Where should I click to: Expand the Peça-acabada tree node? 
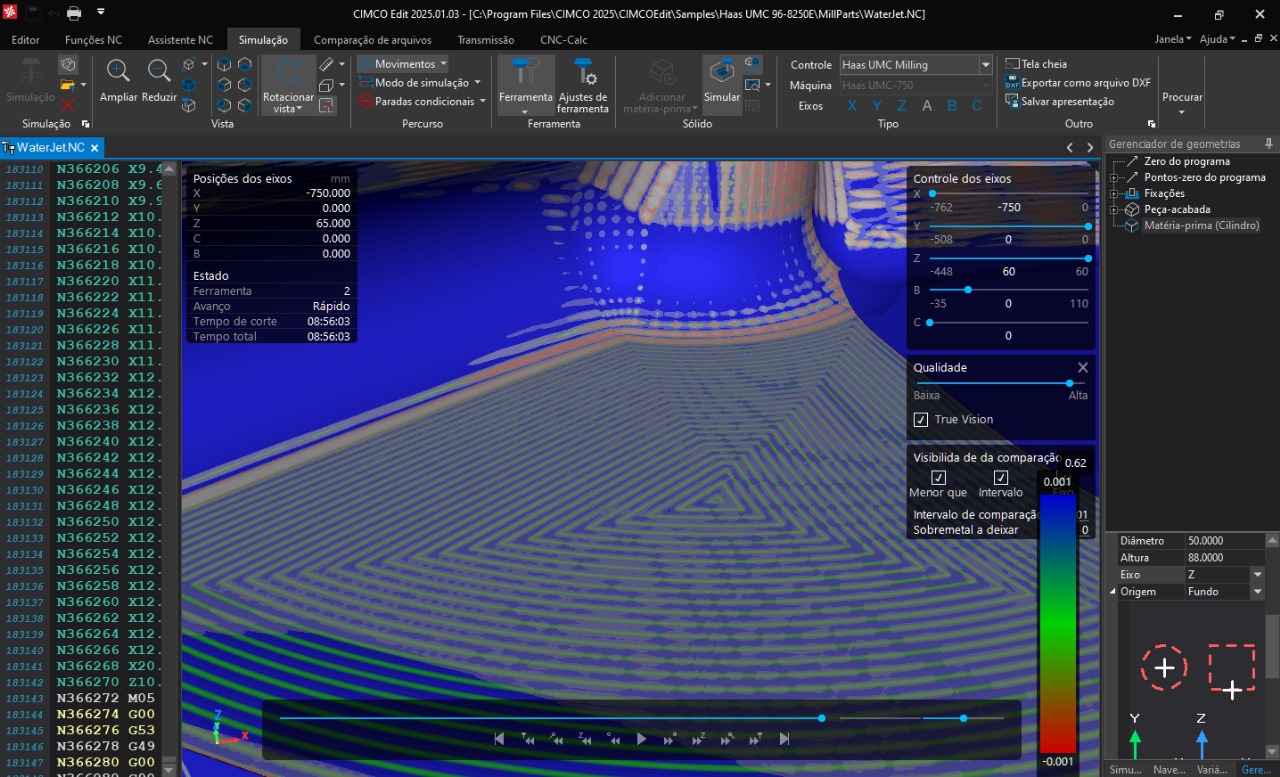click(1114, 210)
